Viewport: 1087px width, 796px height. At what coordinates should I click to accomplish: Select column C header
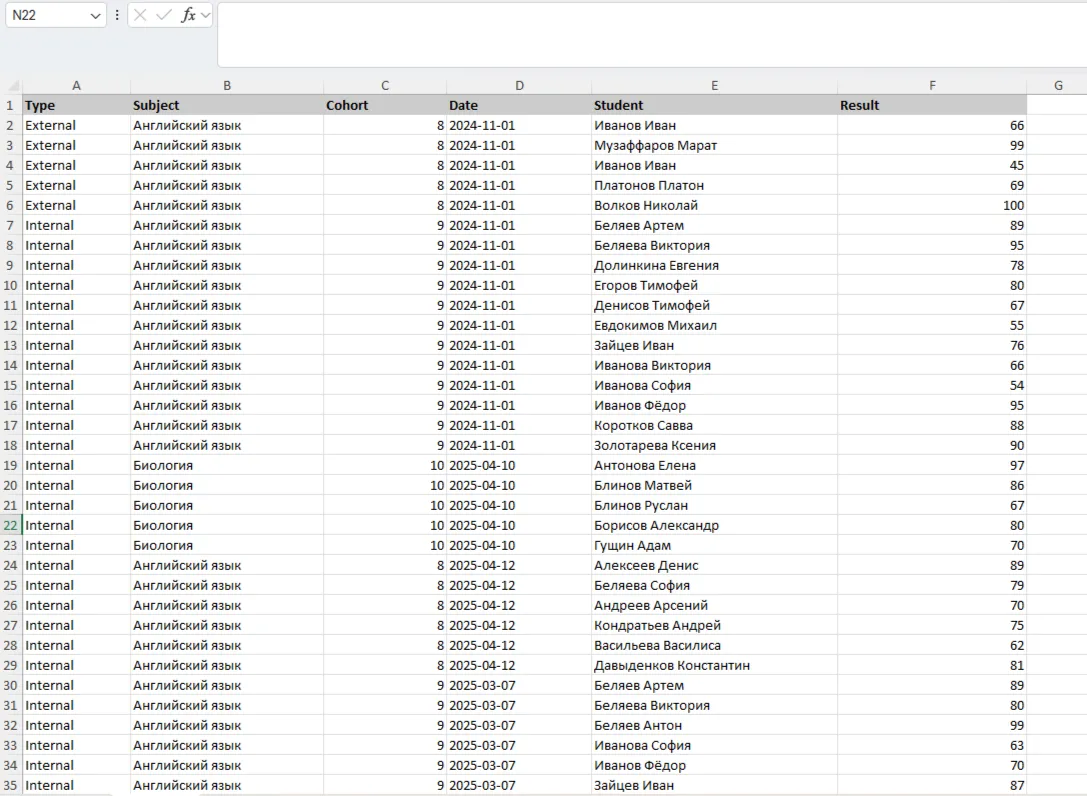click(385, 86)
